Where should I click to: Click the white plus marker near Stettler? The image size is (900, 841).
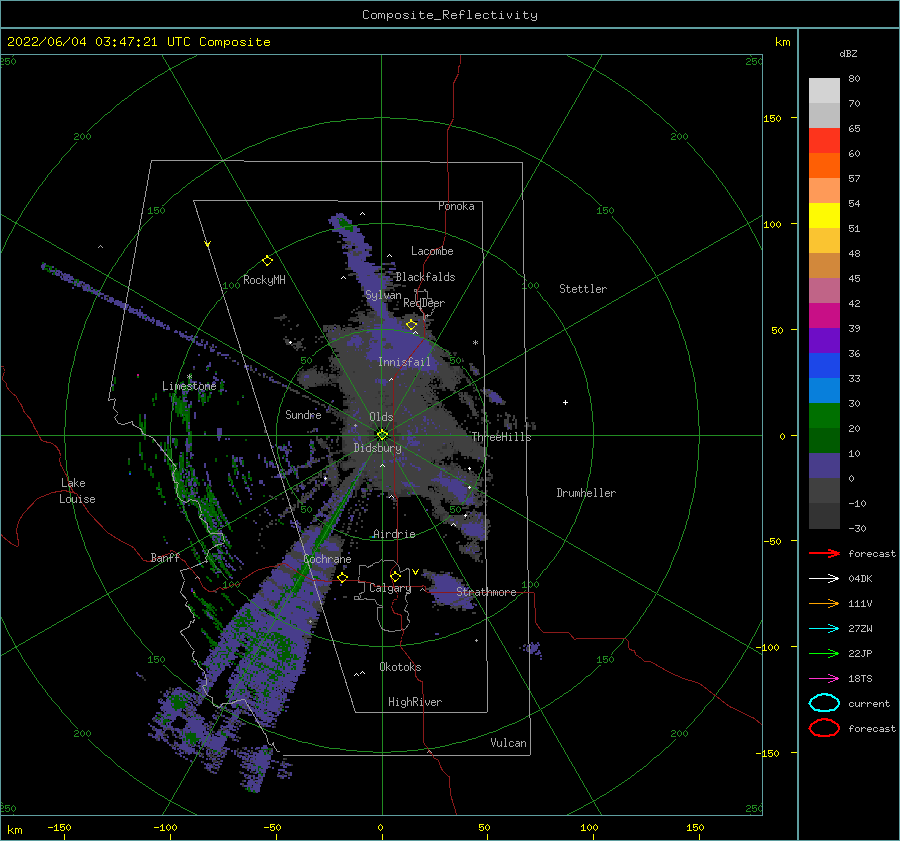565,402
